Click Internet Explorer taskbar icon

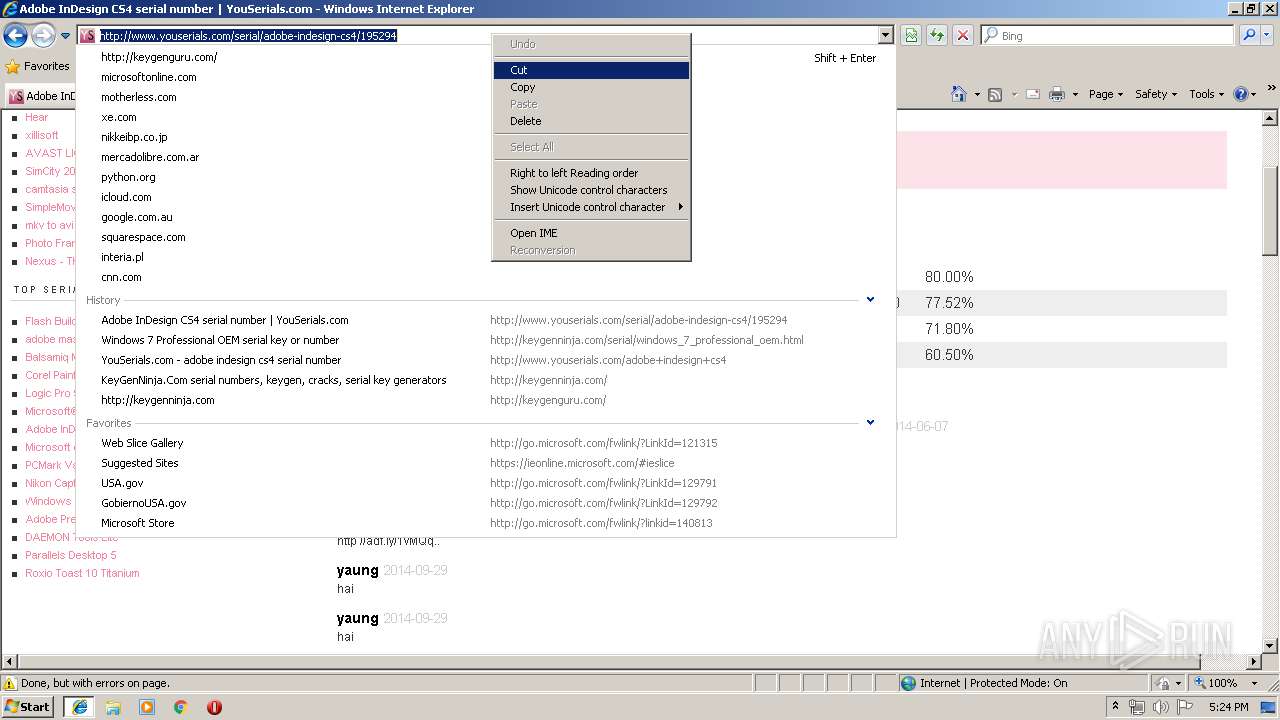pos(79,707)
